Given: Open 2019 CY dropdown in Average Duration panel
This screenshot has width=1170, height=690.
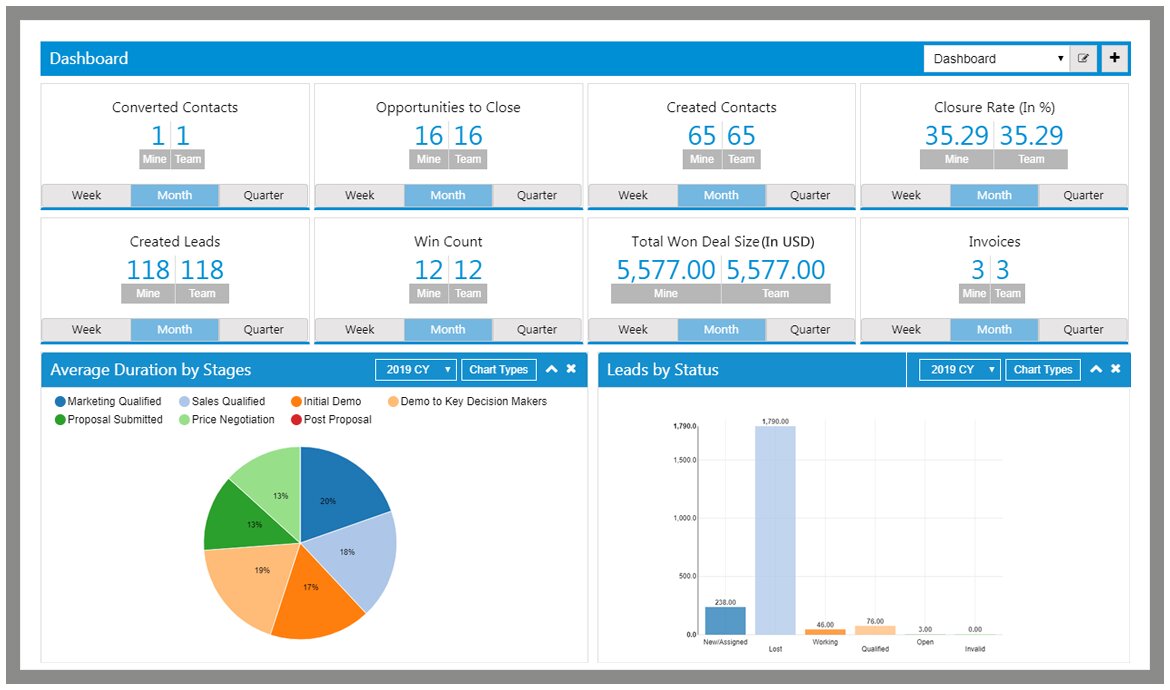Looking at the screenshot, I should (415, 370).
